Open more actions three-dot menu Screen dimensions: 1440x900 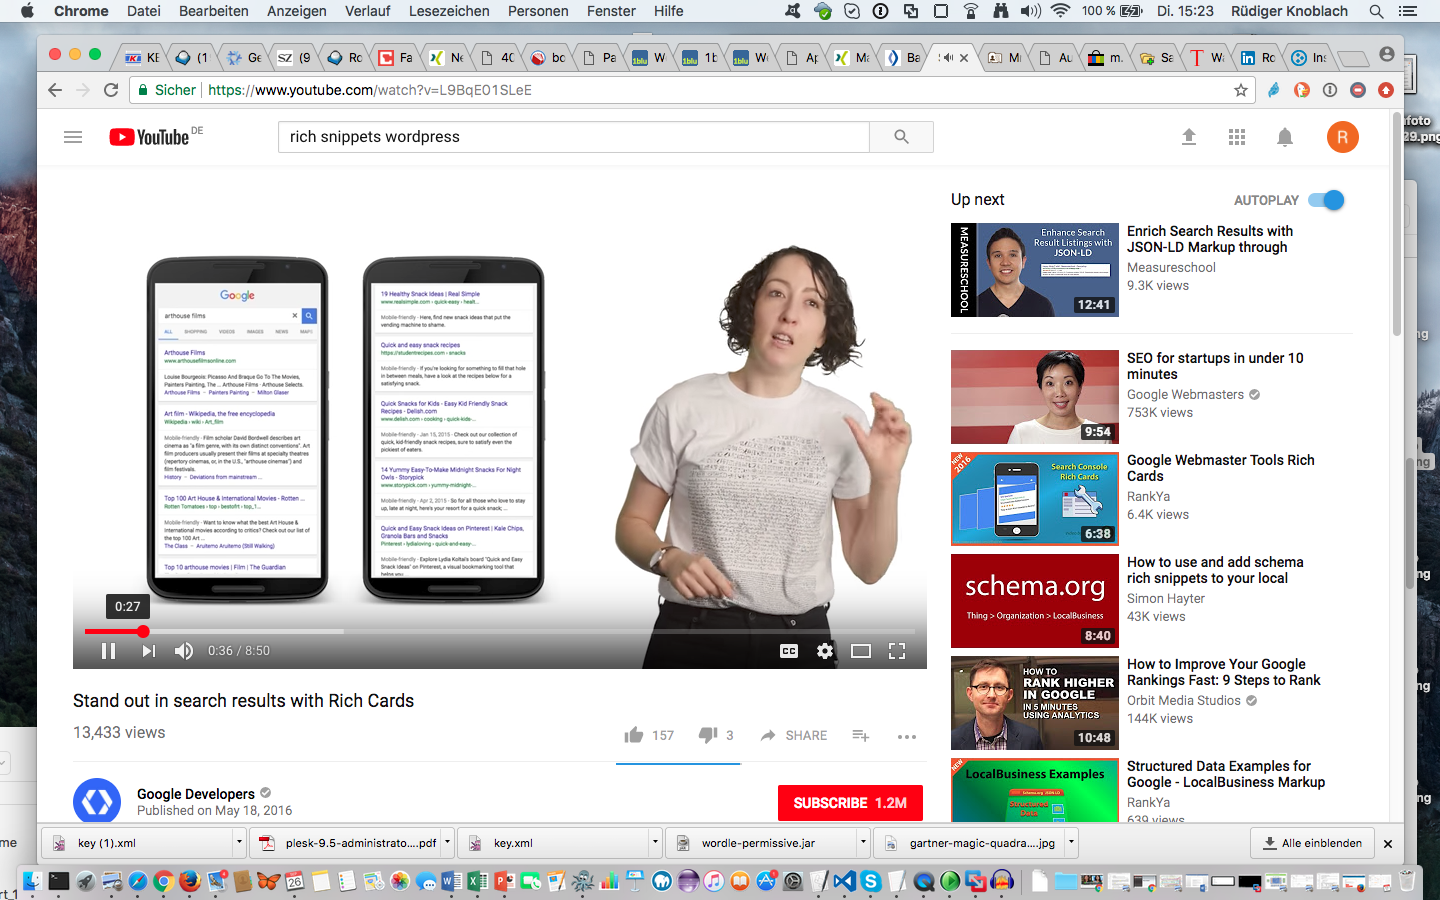coord(907,737)
